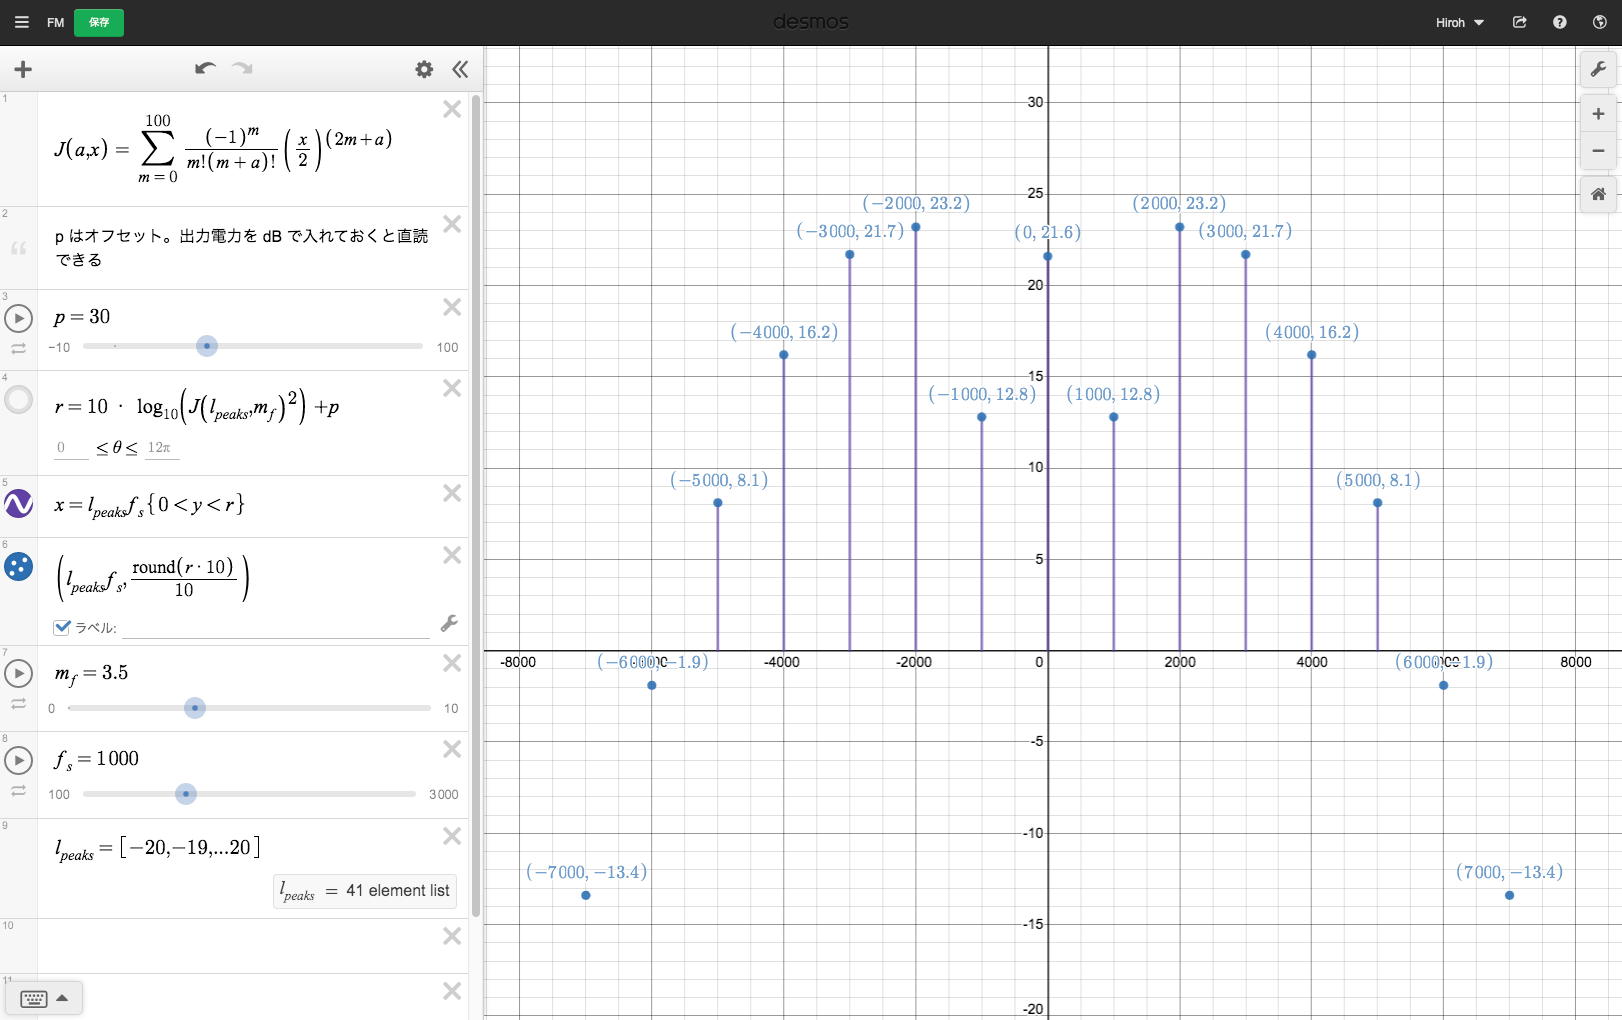1622x1020 pixels.
Task: Open the Hiroh account dropdown
Action: (1459, 22)
